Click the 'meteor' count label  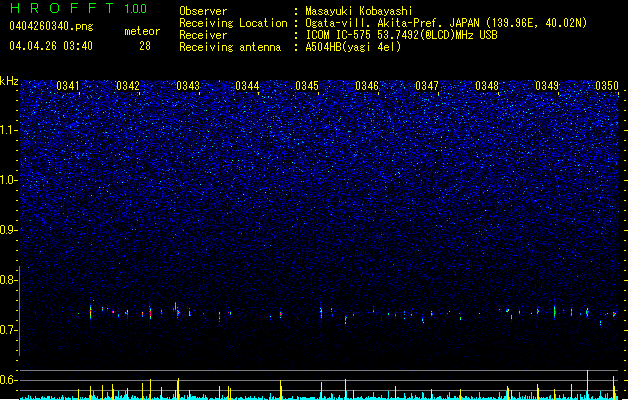point(142,31)
